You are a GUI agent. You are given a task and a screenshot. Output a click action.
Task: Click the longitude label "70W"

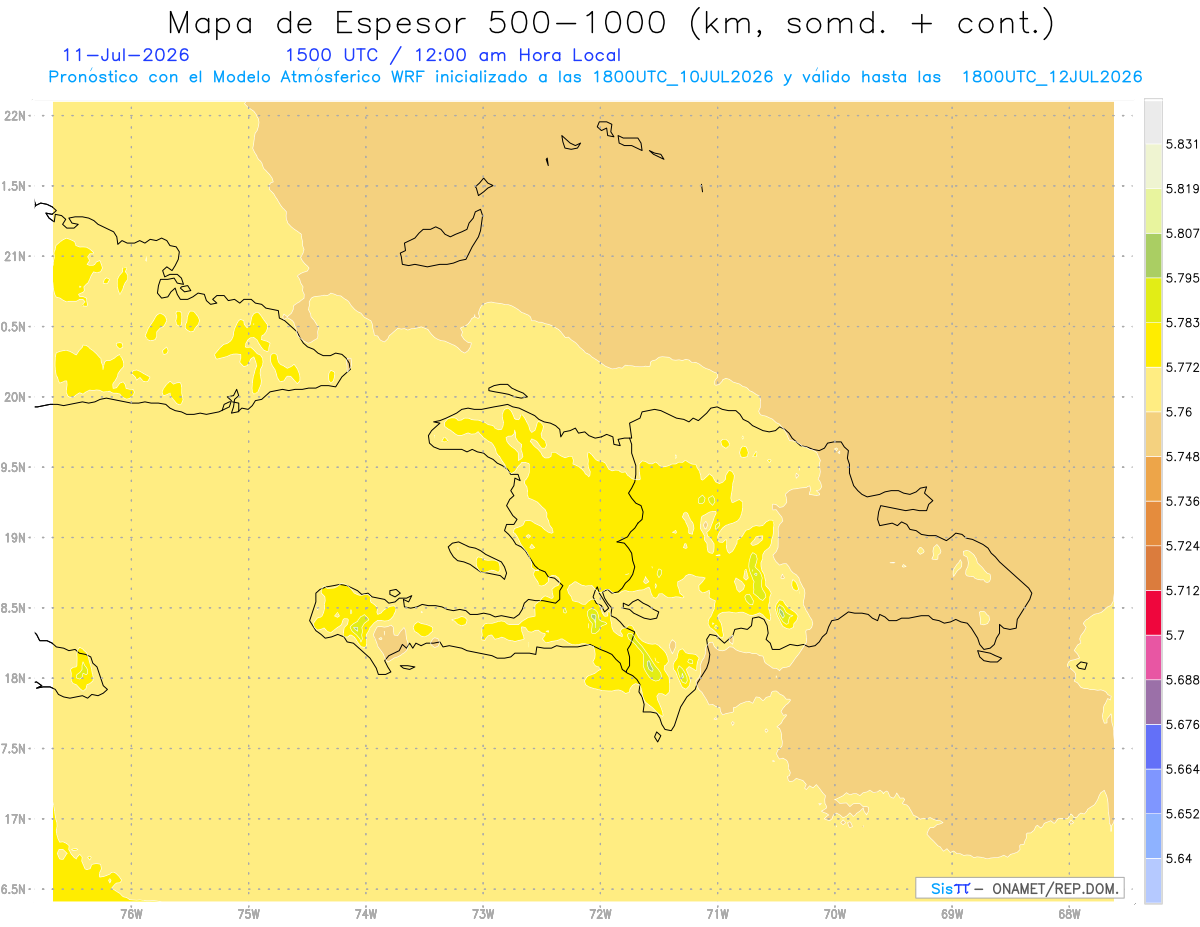pos(835,913)
